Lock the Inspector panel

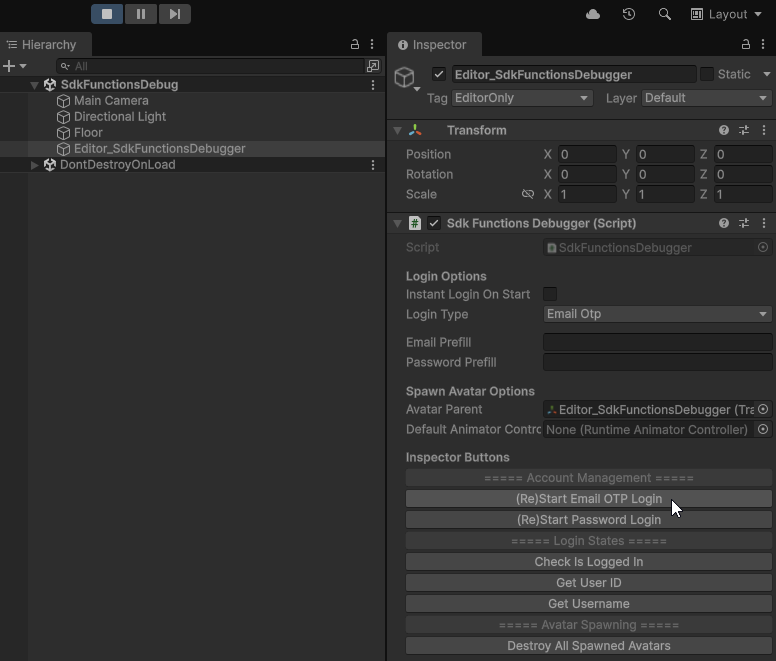click(x=745, y=45)
